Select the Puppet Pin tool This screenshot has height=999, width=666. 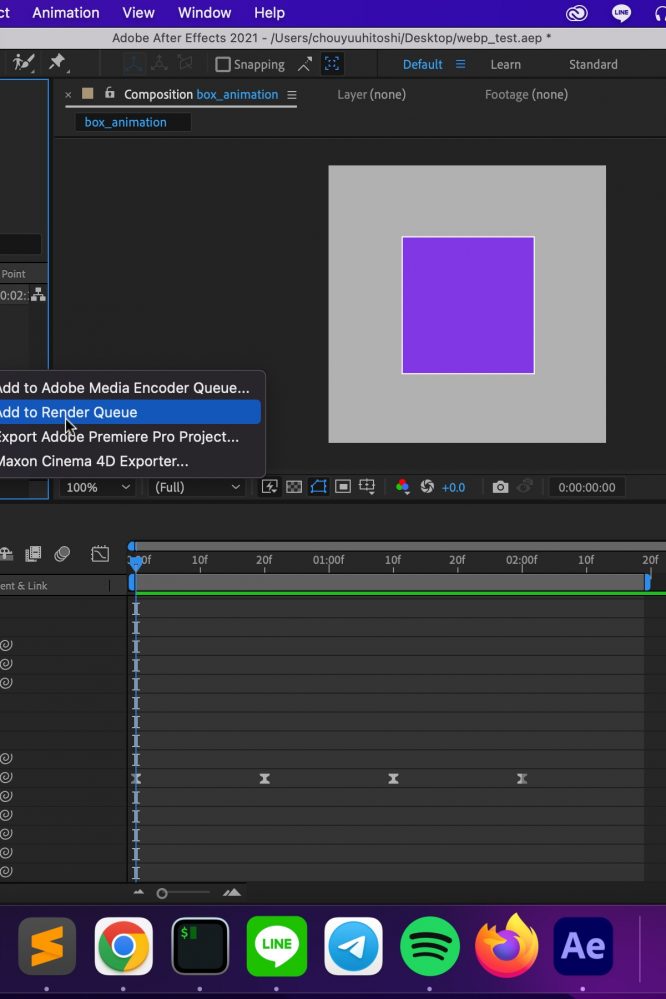[57, 63]
